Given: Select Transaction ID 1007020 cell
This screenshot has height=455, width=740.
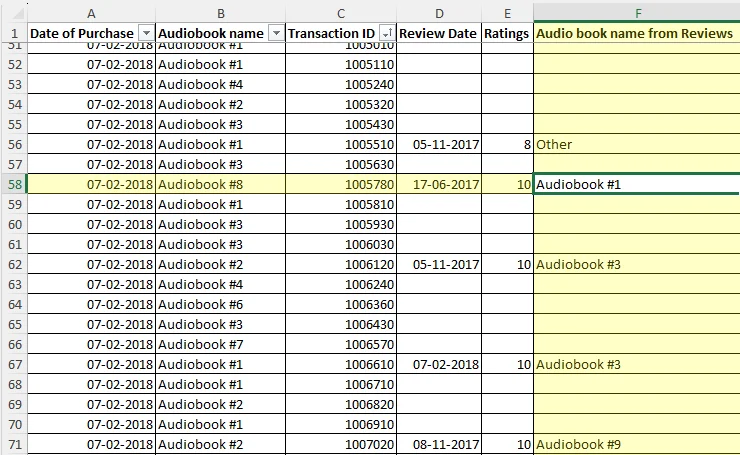Looking at the screenshot, I should 341,444.
